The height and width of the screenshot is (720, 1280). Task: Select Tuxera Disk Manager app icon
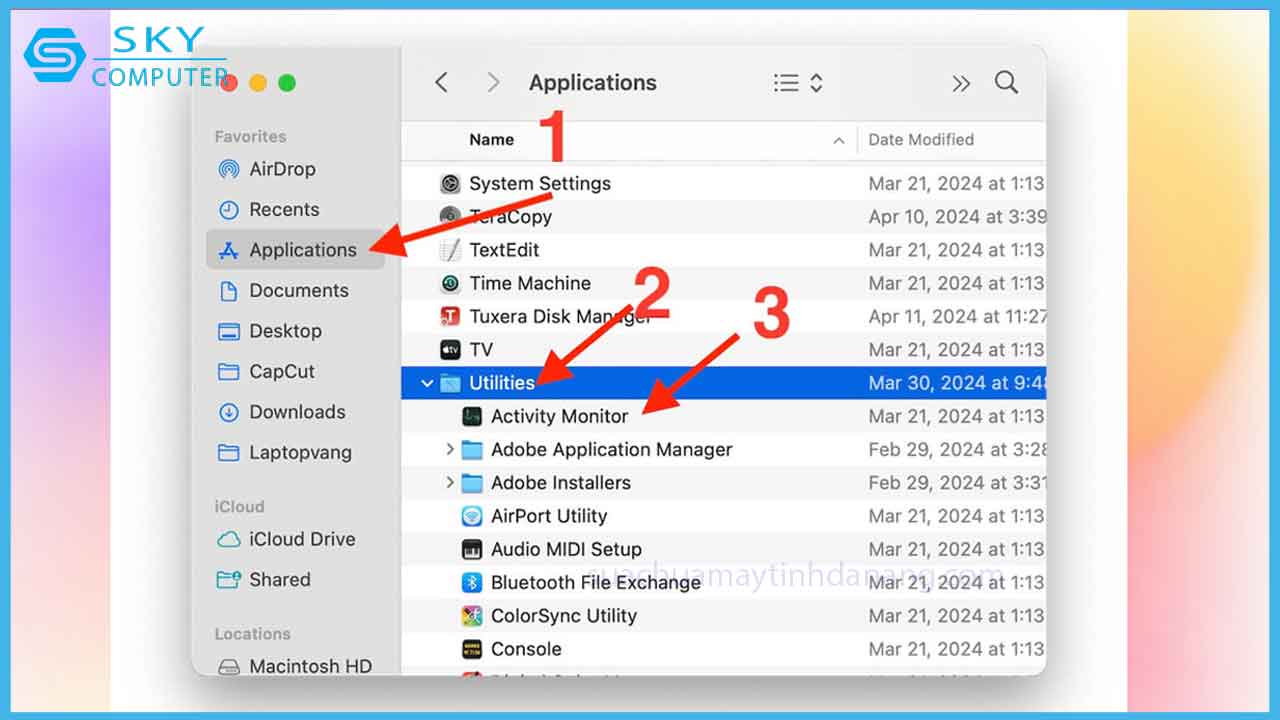450,316
